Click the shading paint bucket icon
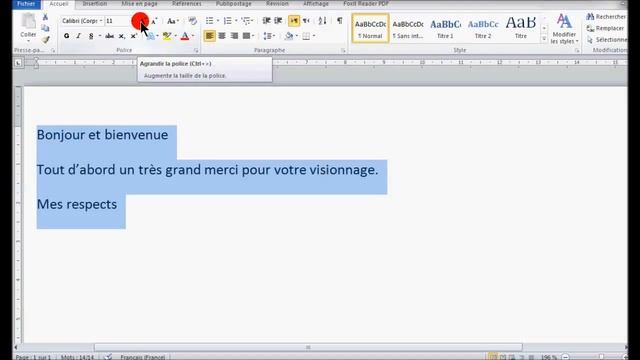 (x=289, y=36)
